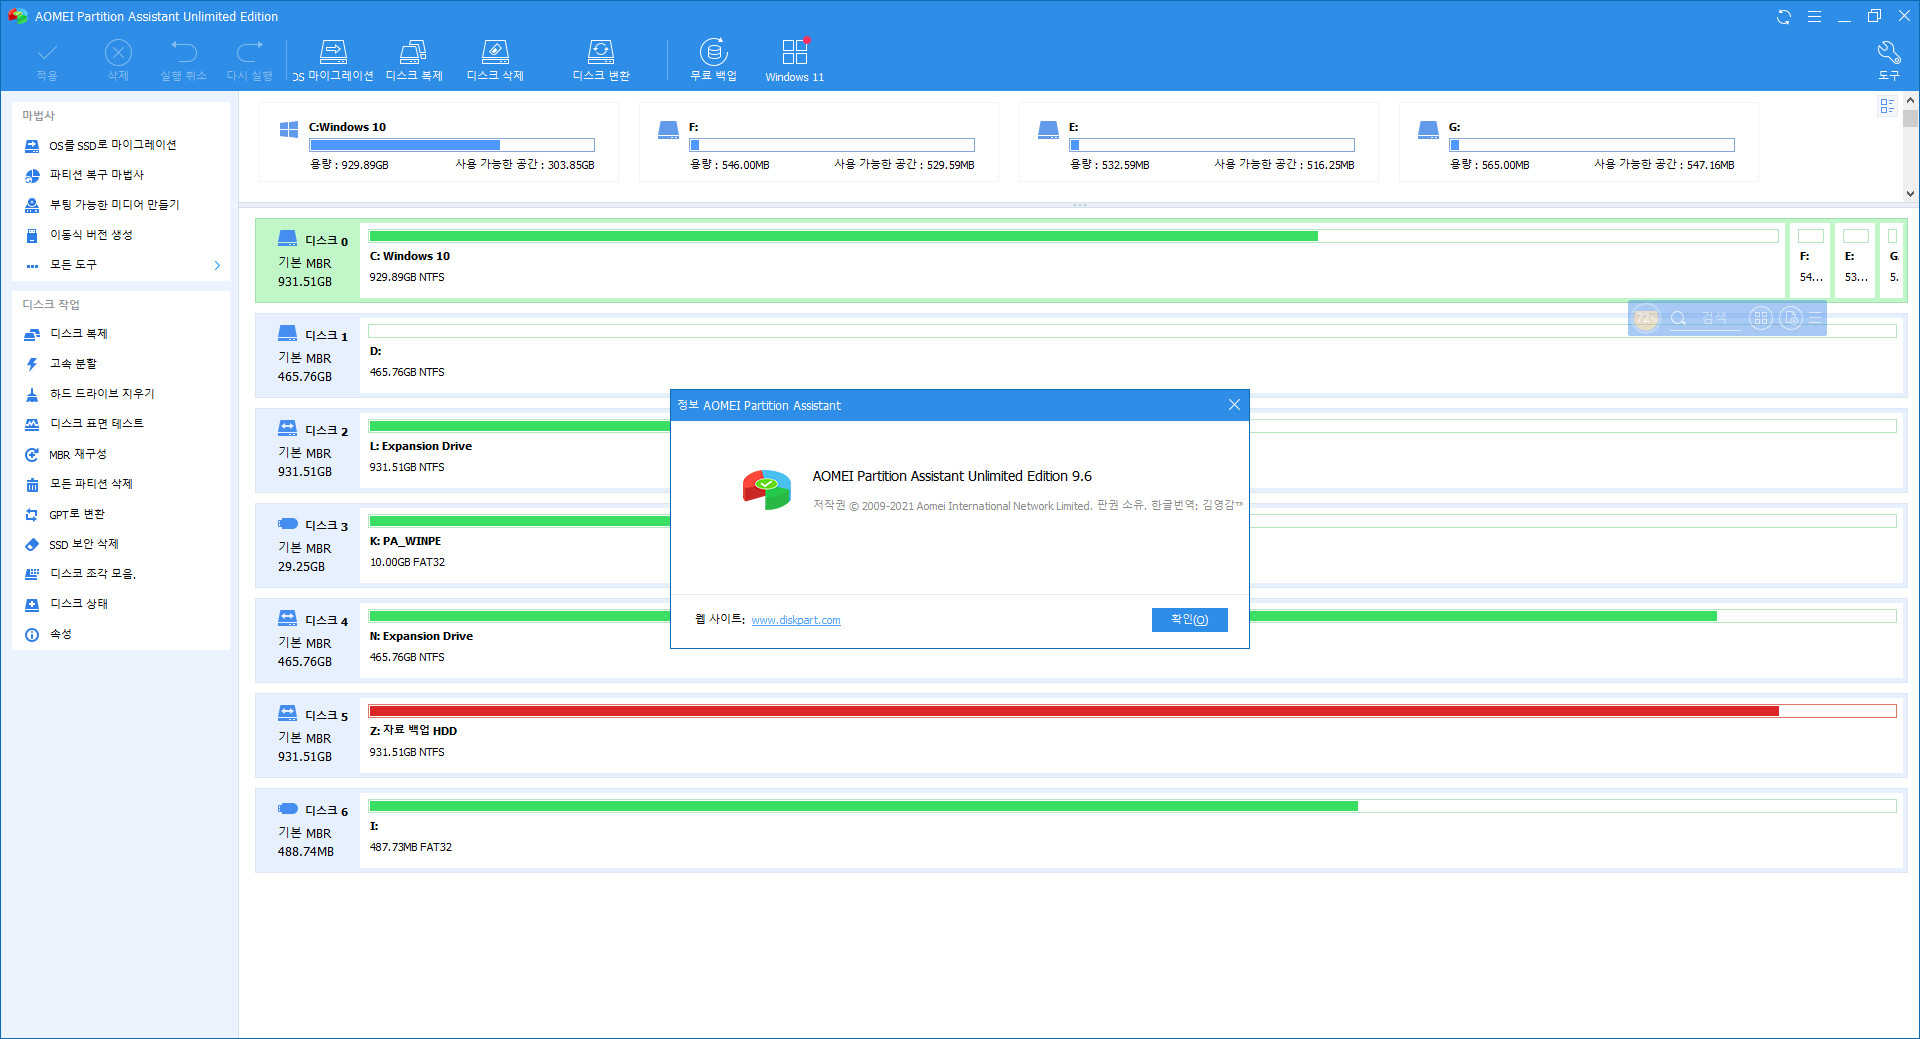Viewport: 1920px width, 1039px height.
Task: Select Disk 3 (디스크 3) header
Action: coord(308,545)
